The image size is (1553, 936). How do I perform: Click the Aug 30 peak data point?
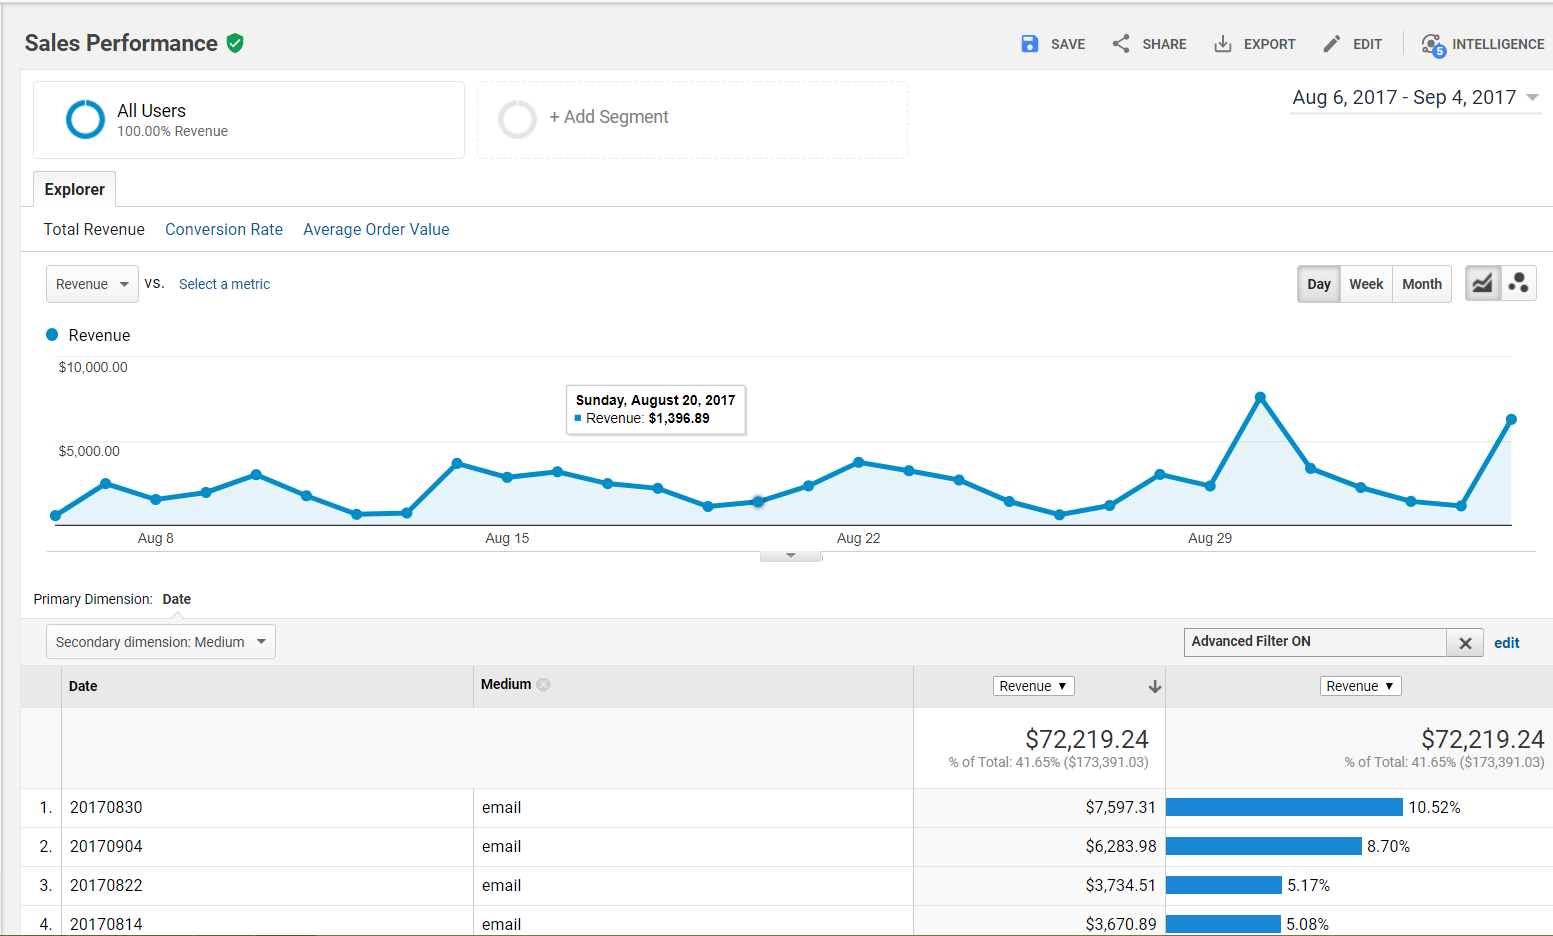coord(1260,397)
